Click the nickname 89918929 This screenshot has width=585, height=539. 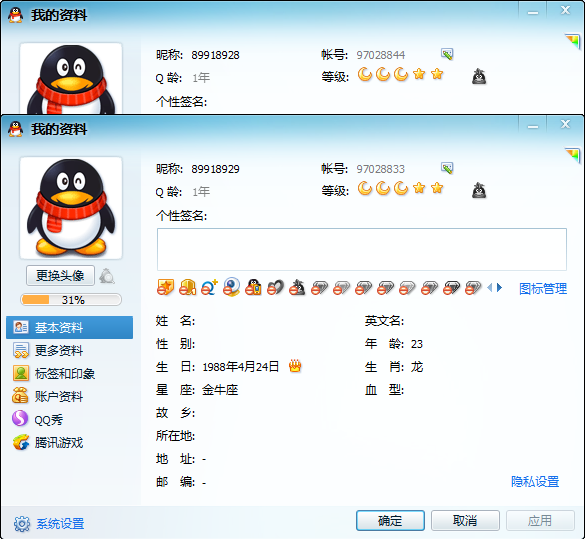point(215,169)
